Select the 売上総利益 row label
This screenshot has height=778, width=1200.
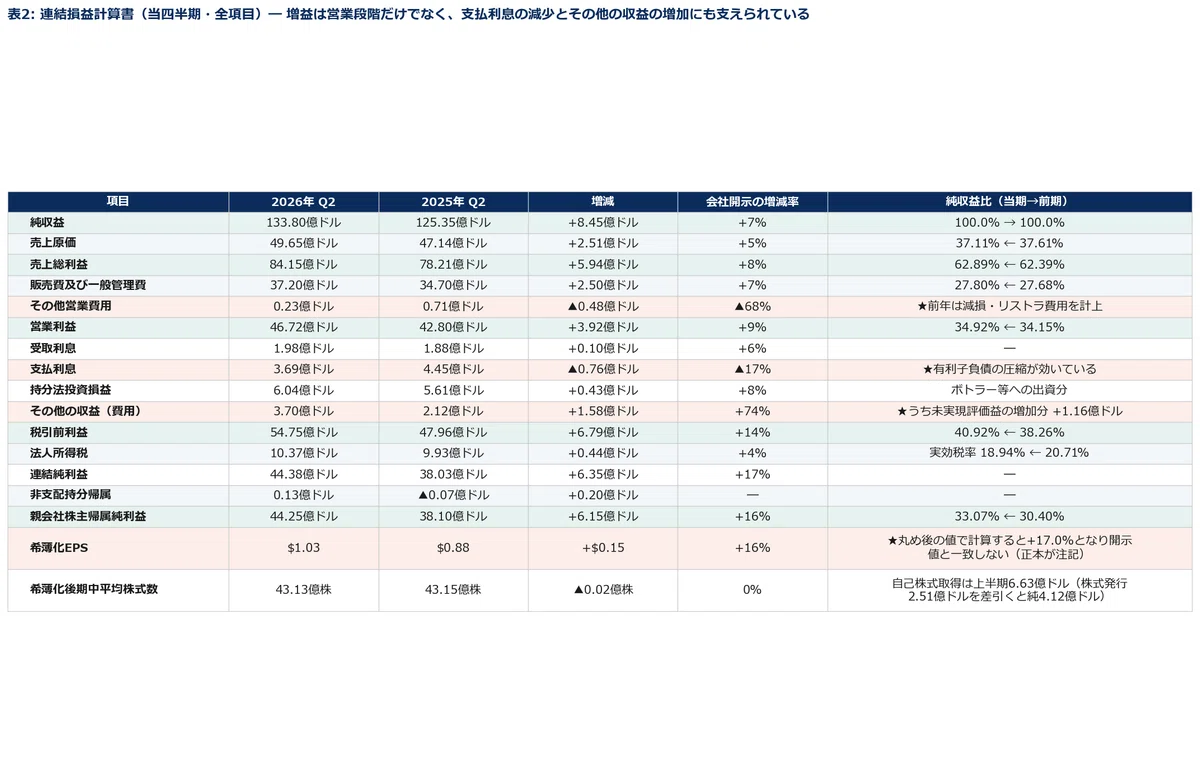tap(59, 264)
